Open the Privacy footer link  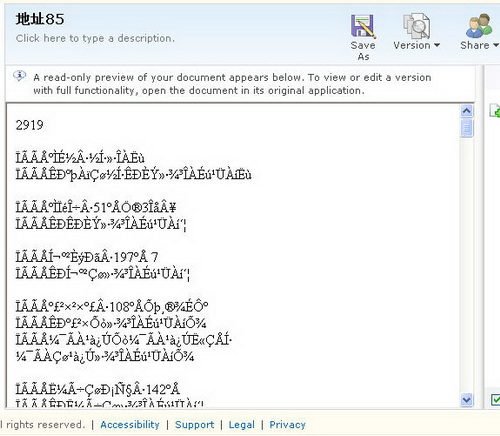click(288, 424)
